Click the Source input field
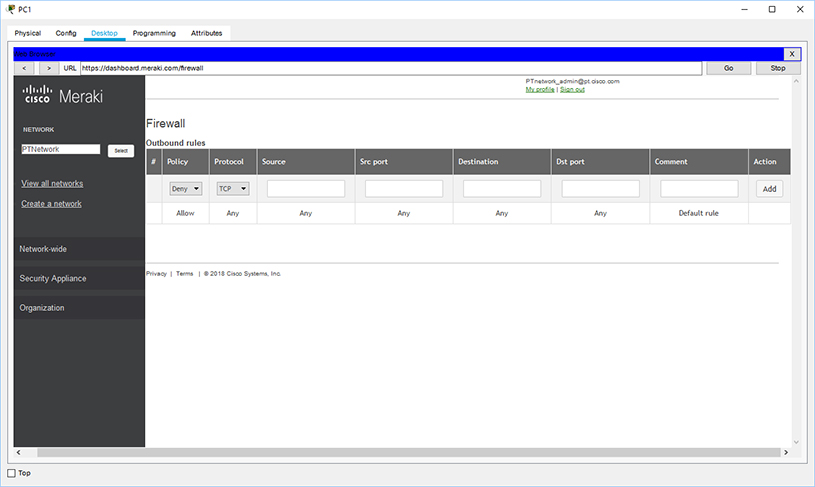 306,189
